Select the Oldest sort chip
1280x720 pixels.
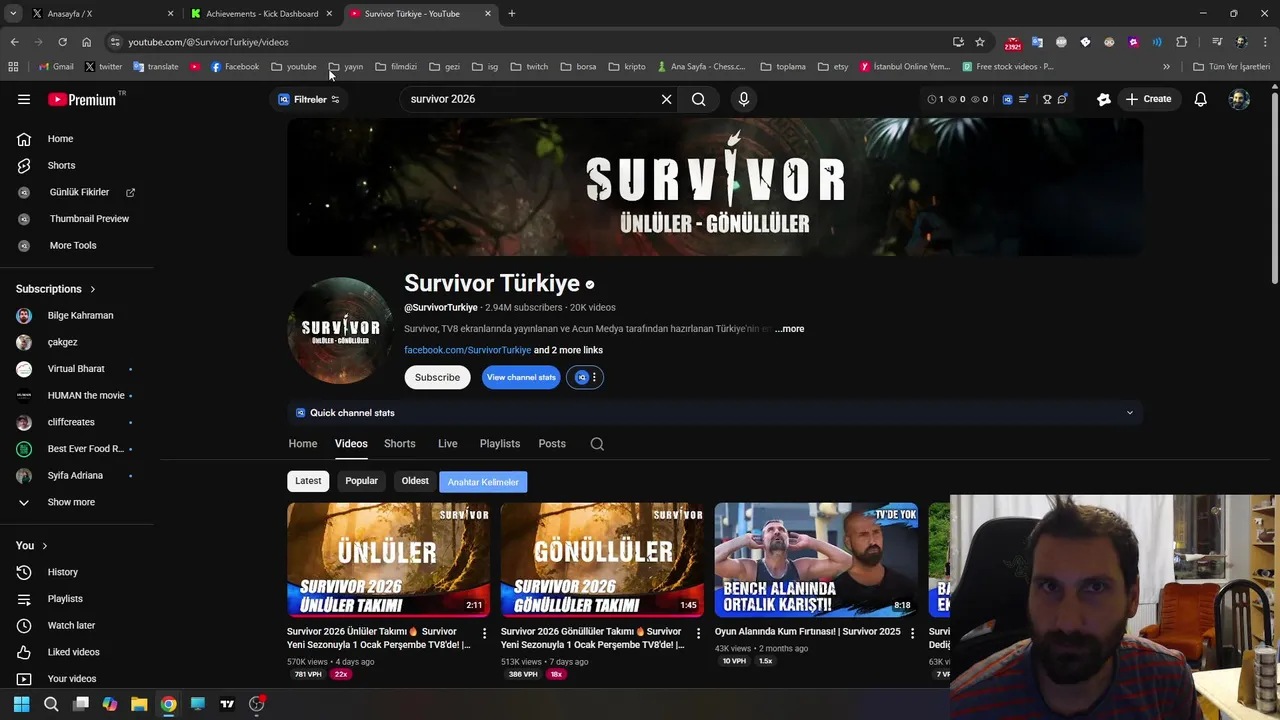pos(415,481)
